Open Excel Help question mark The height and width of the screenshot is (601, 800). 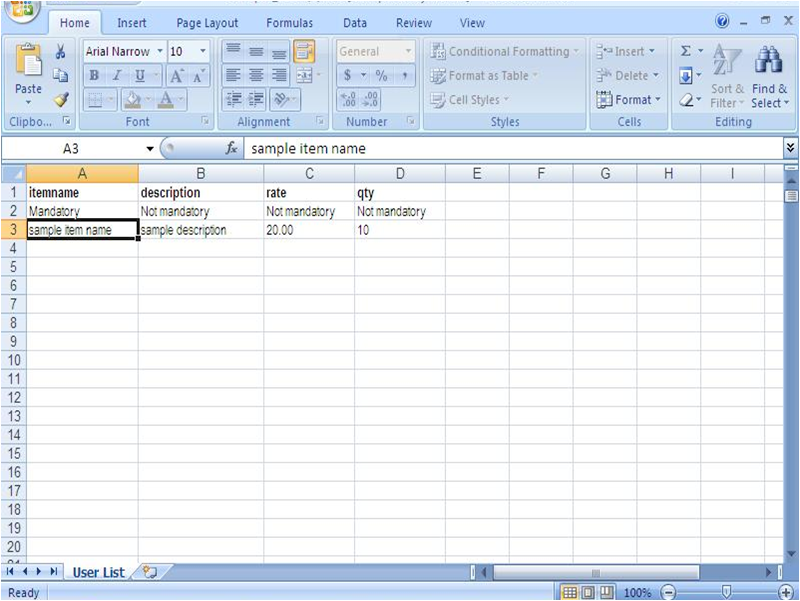pyautogui.click(x=722, y=21)
